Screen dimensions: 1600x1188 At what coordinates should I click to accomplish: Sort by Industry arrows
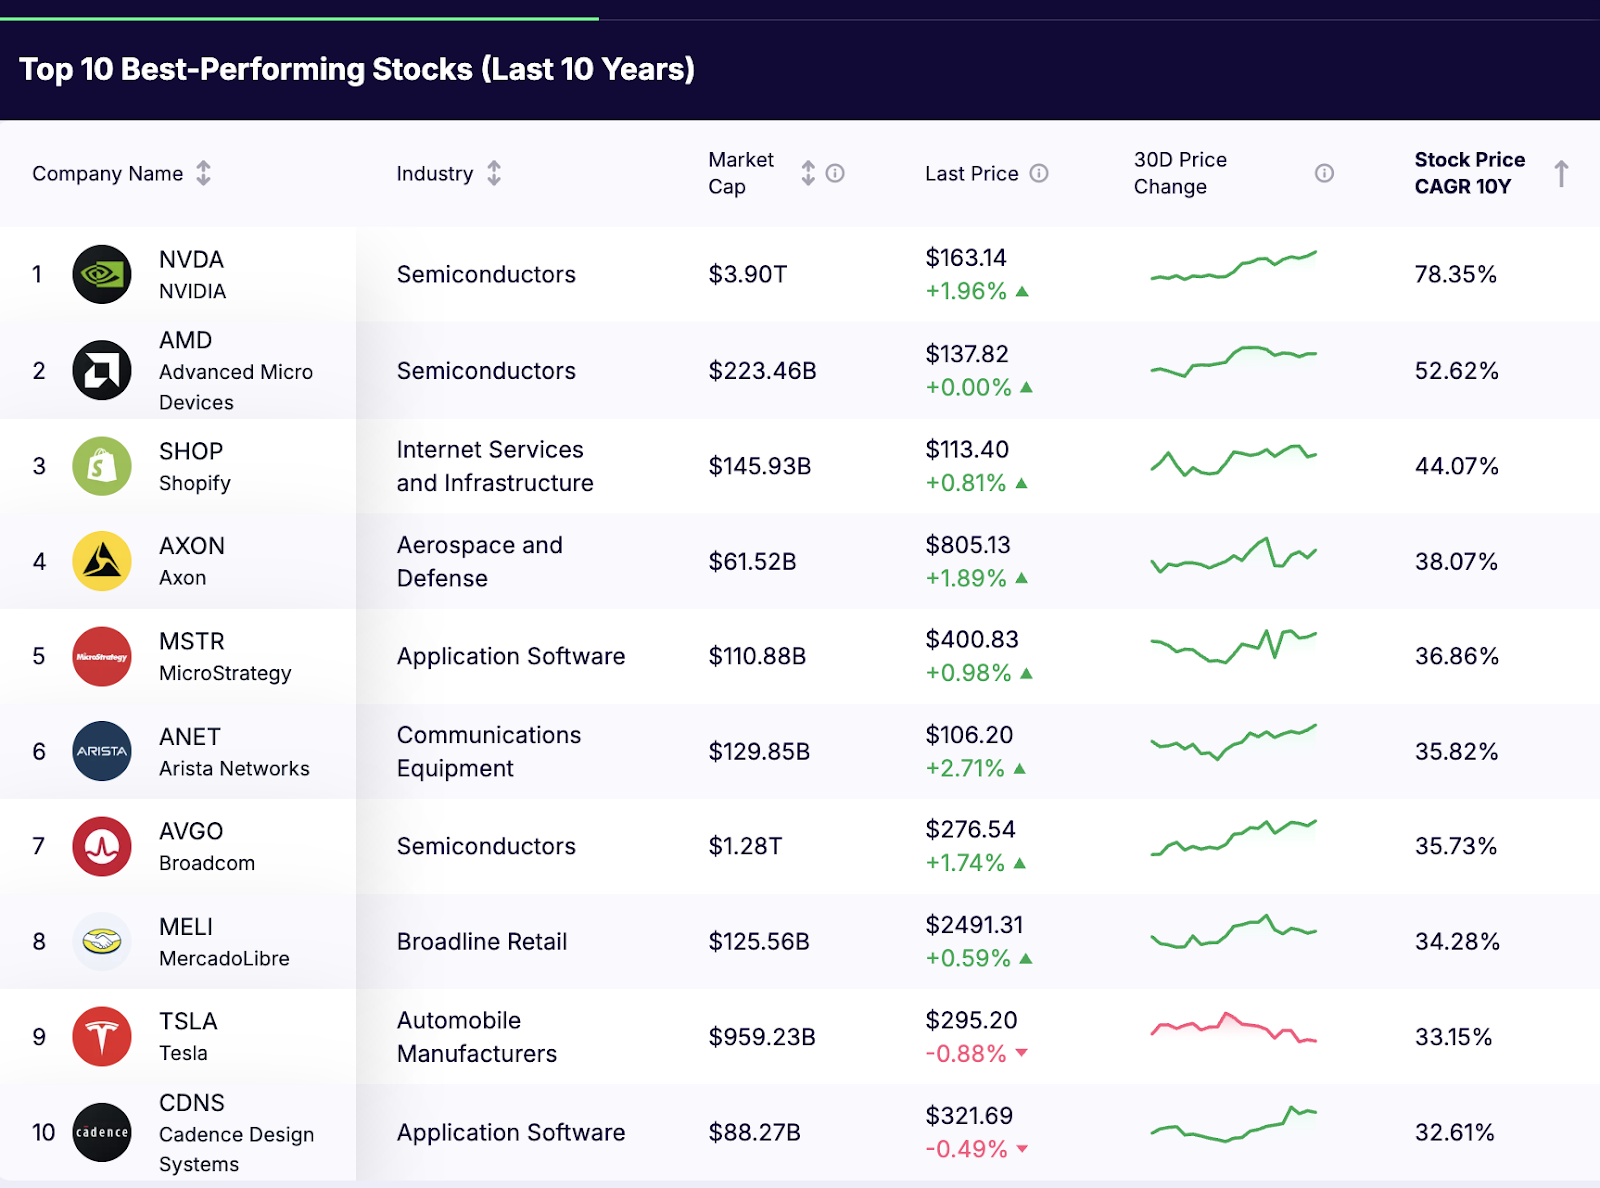point(494,173)
